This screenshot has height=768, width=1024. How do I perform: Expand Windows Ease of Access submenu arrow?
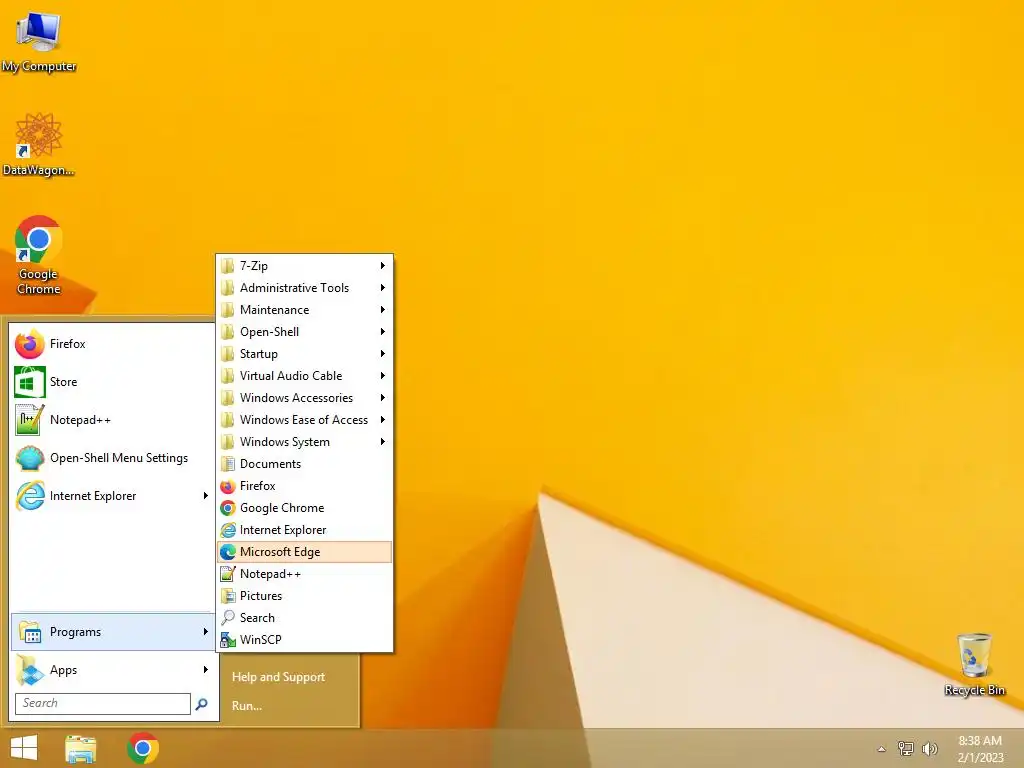383,420
